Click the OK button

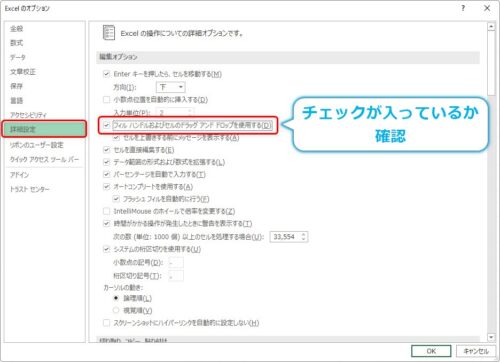click(x=431, y=351)
